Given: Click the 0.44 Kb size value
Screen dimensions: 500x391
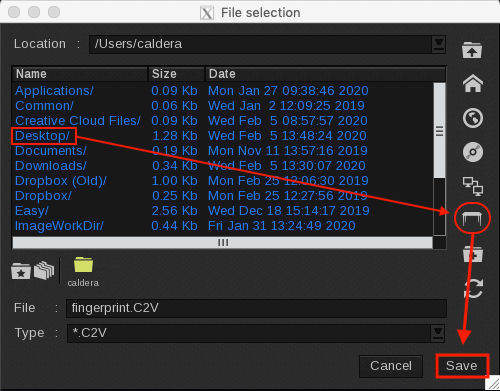Looking at the screenshot, I should 174,226.
